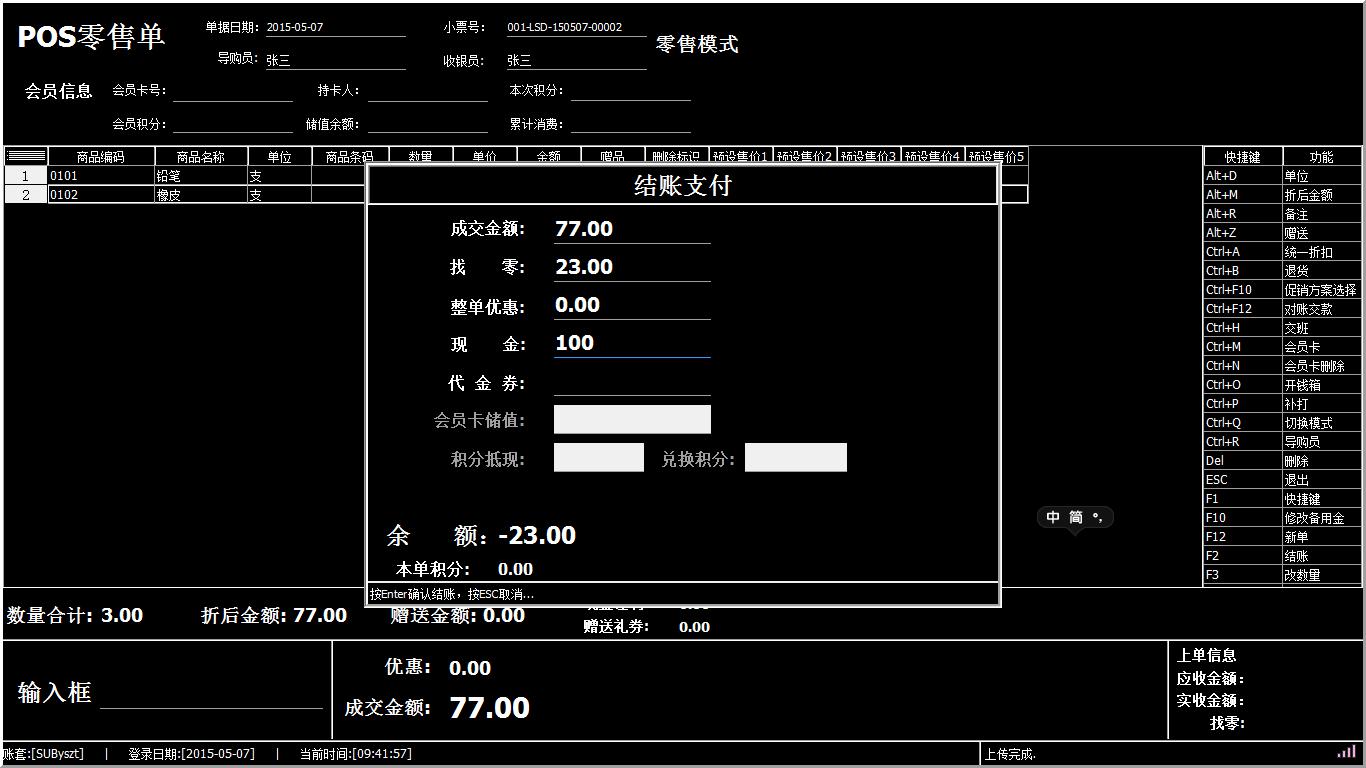Click the 会员卡储值 stored value box
The height and width of the screenshot is (768, 1366).
tap(632, 420)
